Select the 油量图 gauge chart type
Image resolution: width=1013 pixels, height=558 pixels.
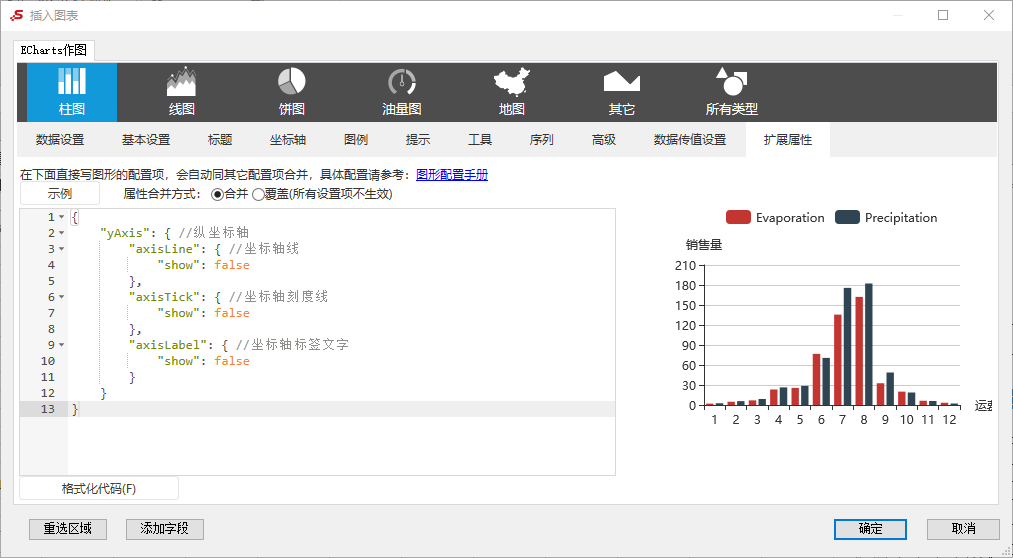point(402,92)
